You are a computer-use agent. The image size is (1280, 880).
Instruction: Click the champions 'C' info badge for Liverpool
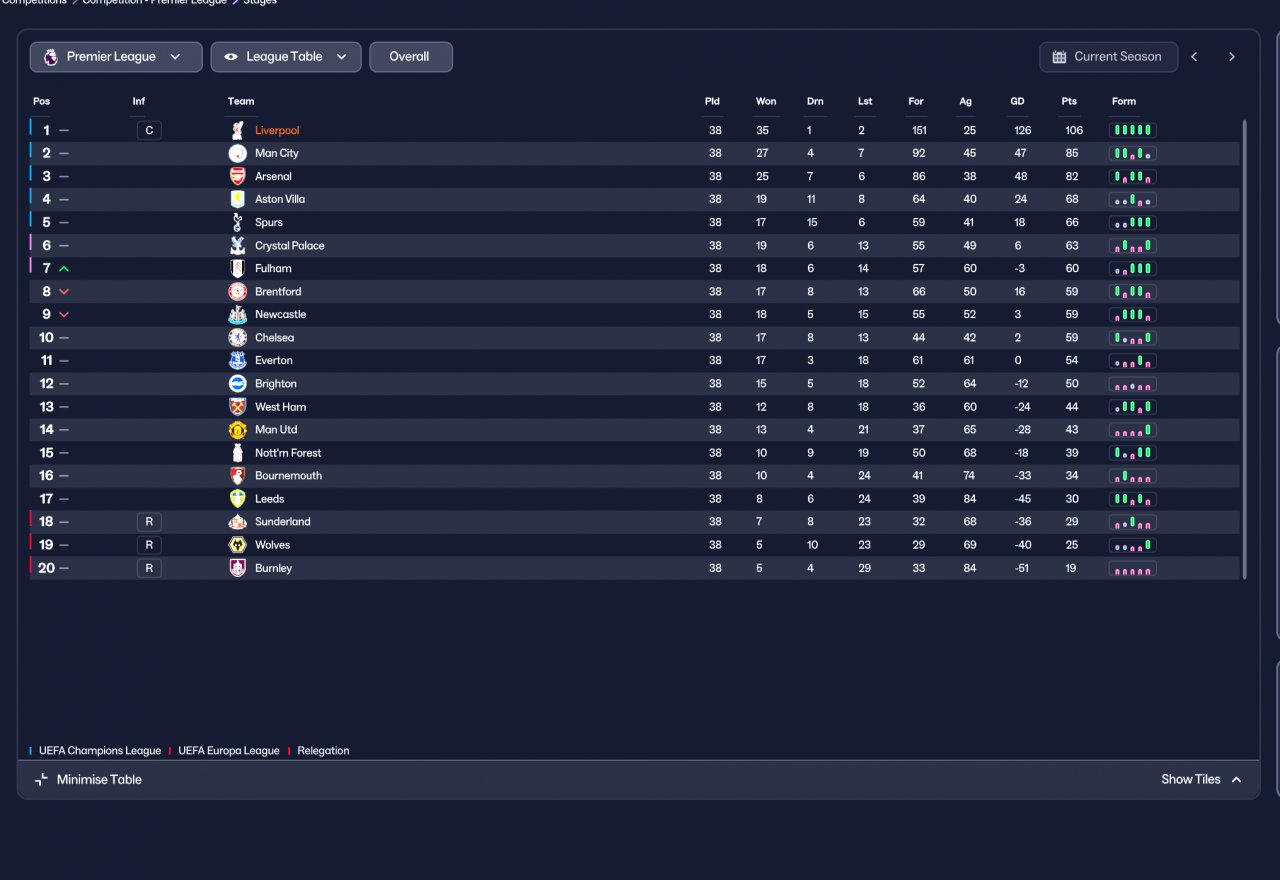point(149,130)
